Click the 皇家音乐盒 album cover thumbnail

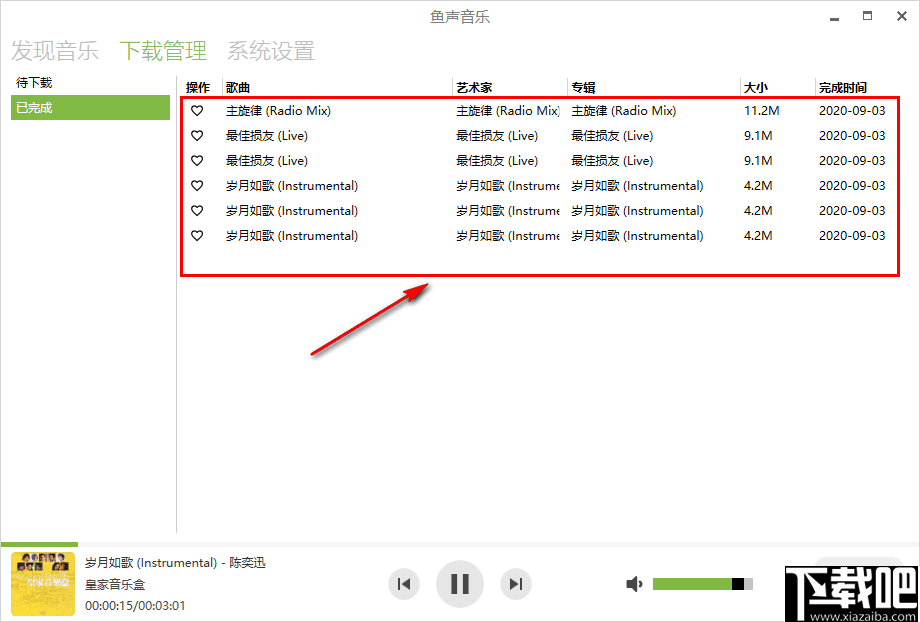click(x=43, y=583)
